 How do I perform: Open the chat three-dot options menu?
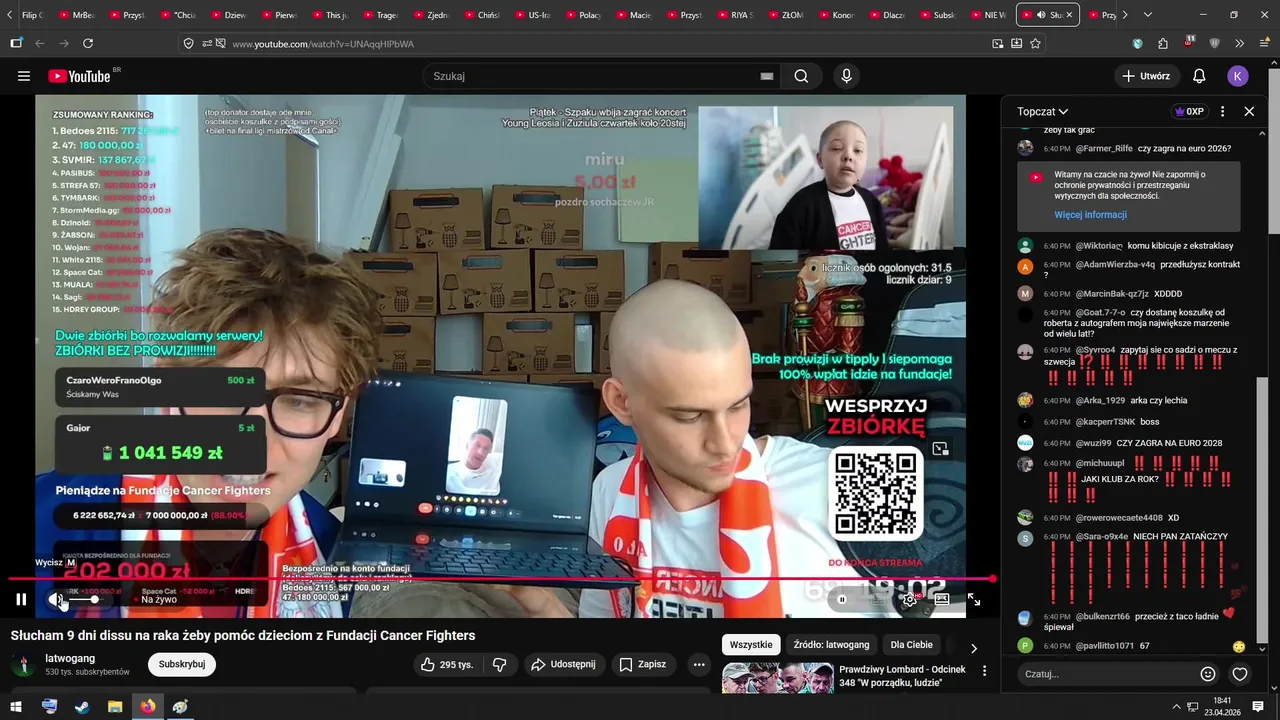pos(1222,111)
